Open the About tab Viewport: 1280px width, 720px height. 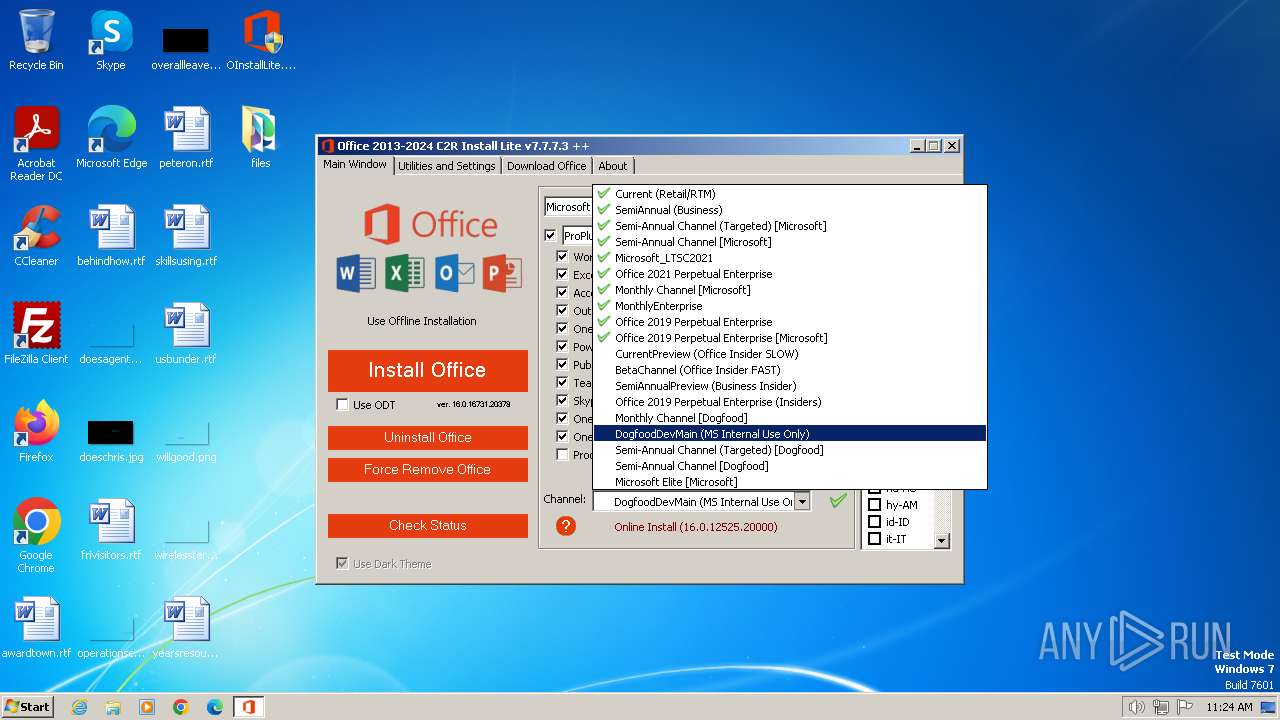pyautogui.click(x=613, y=166)
